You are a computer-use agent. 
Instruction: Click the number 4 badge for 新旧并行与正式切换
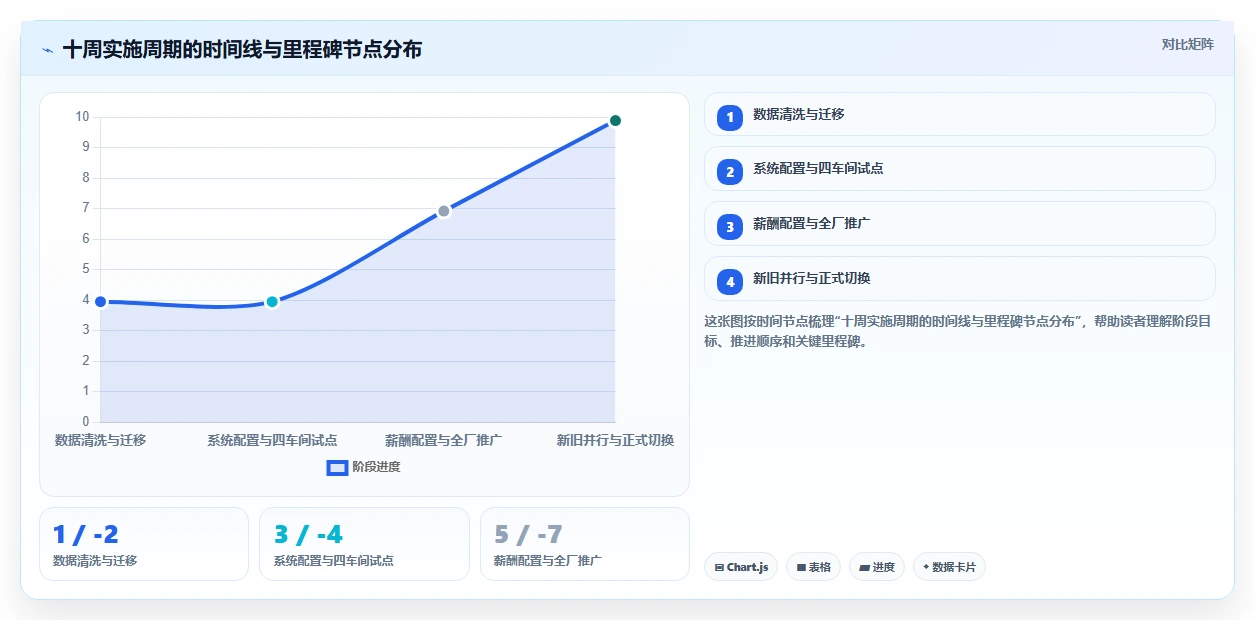(730, 281)
